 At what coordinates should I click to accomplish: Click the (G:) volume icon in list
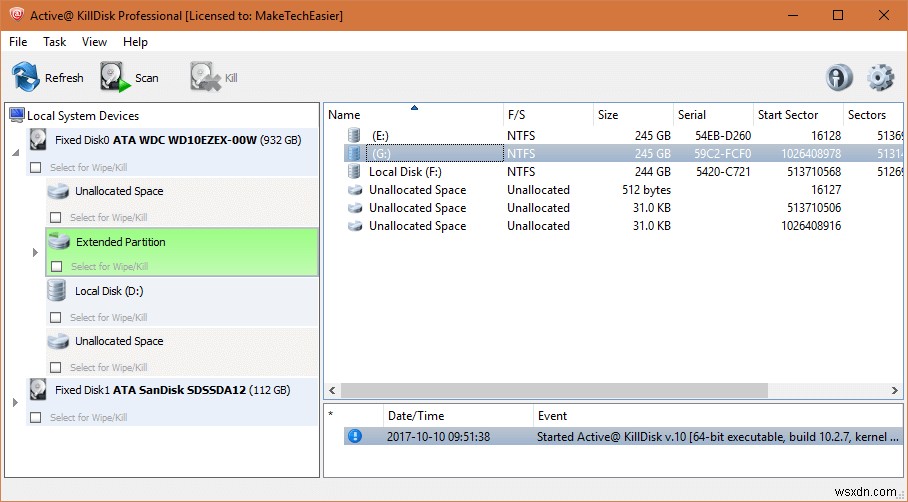pyautogui.click(x=354, y=153)
